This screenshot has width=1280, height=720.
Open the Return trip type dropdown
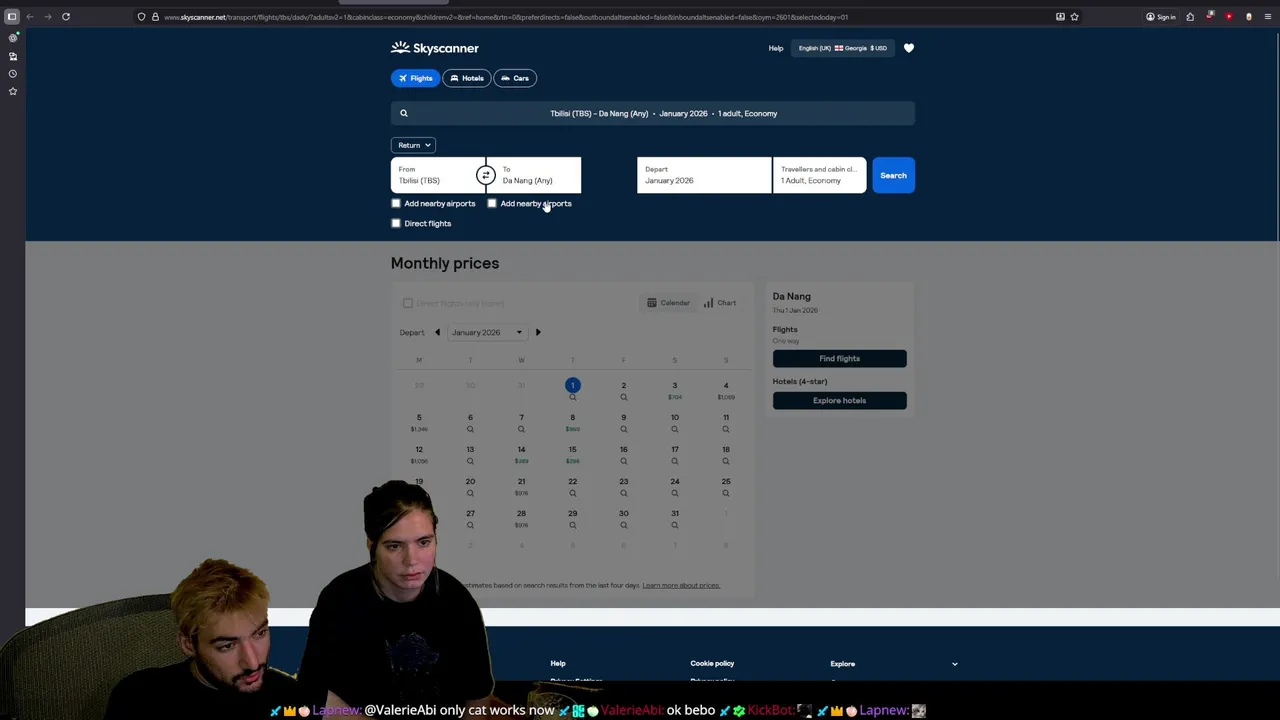tap(413, 145)
